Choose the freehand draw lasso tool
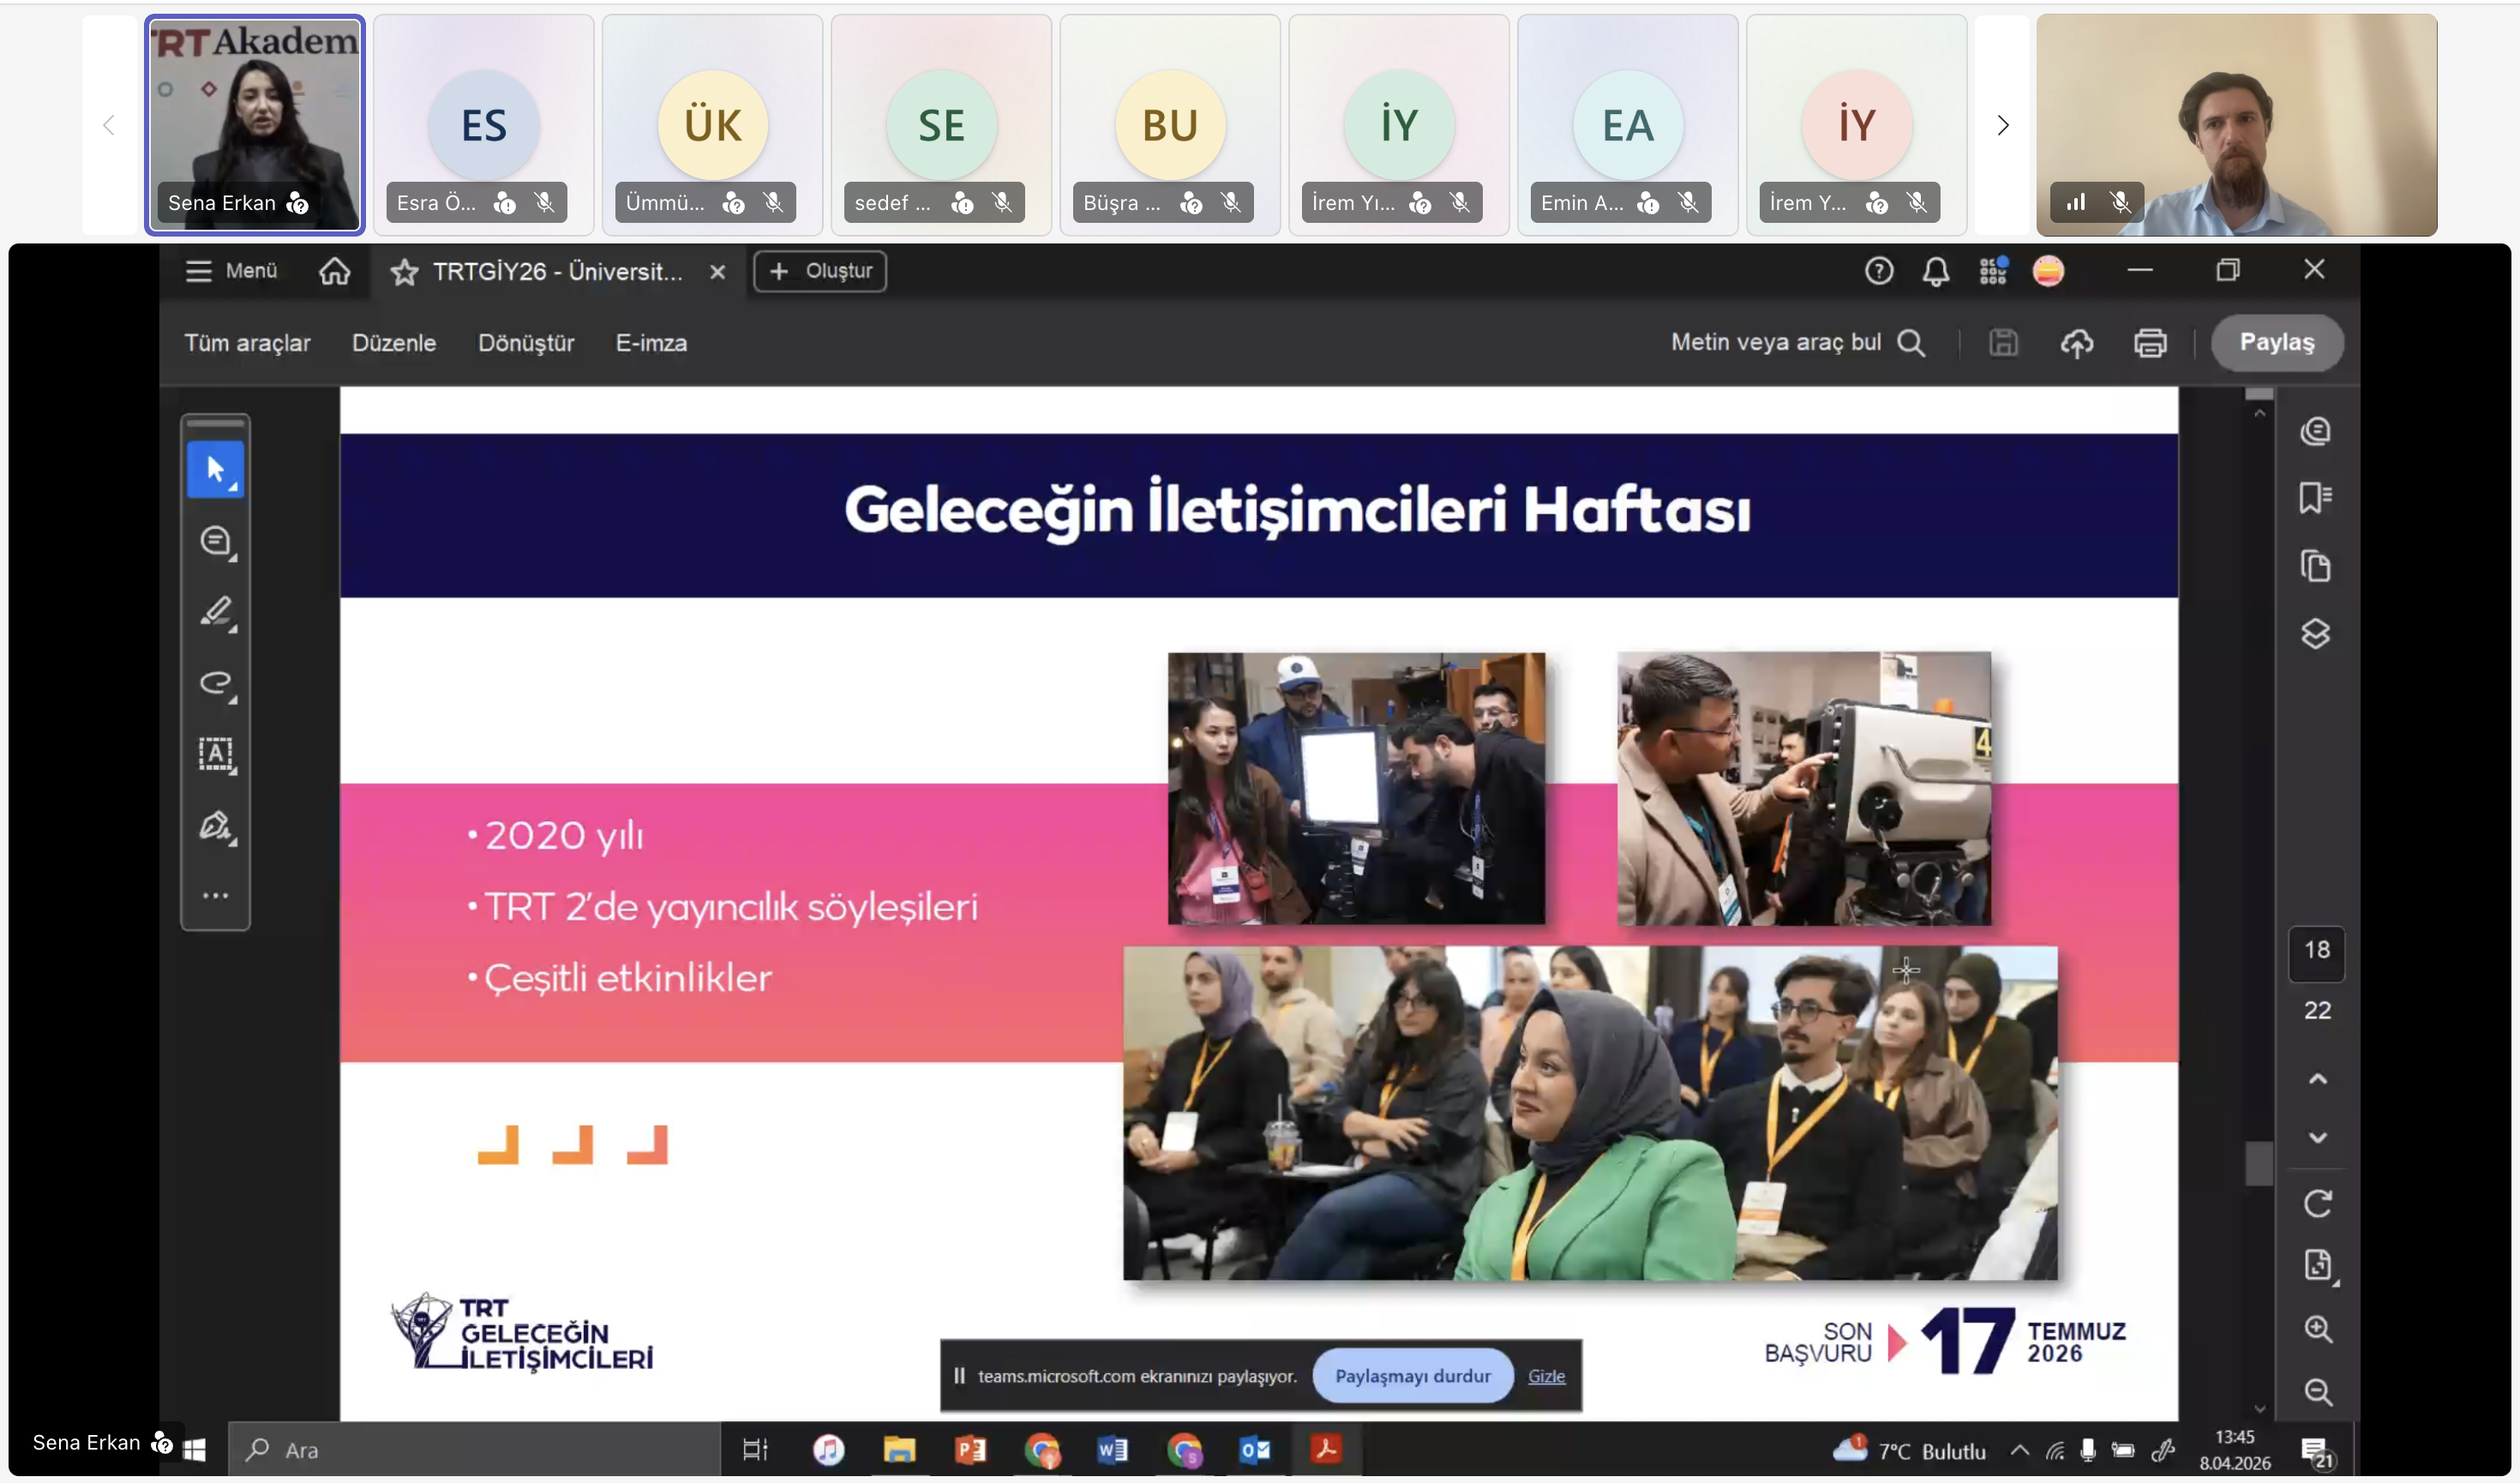The image size is (2520, 1483). point(215,683)
